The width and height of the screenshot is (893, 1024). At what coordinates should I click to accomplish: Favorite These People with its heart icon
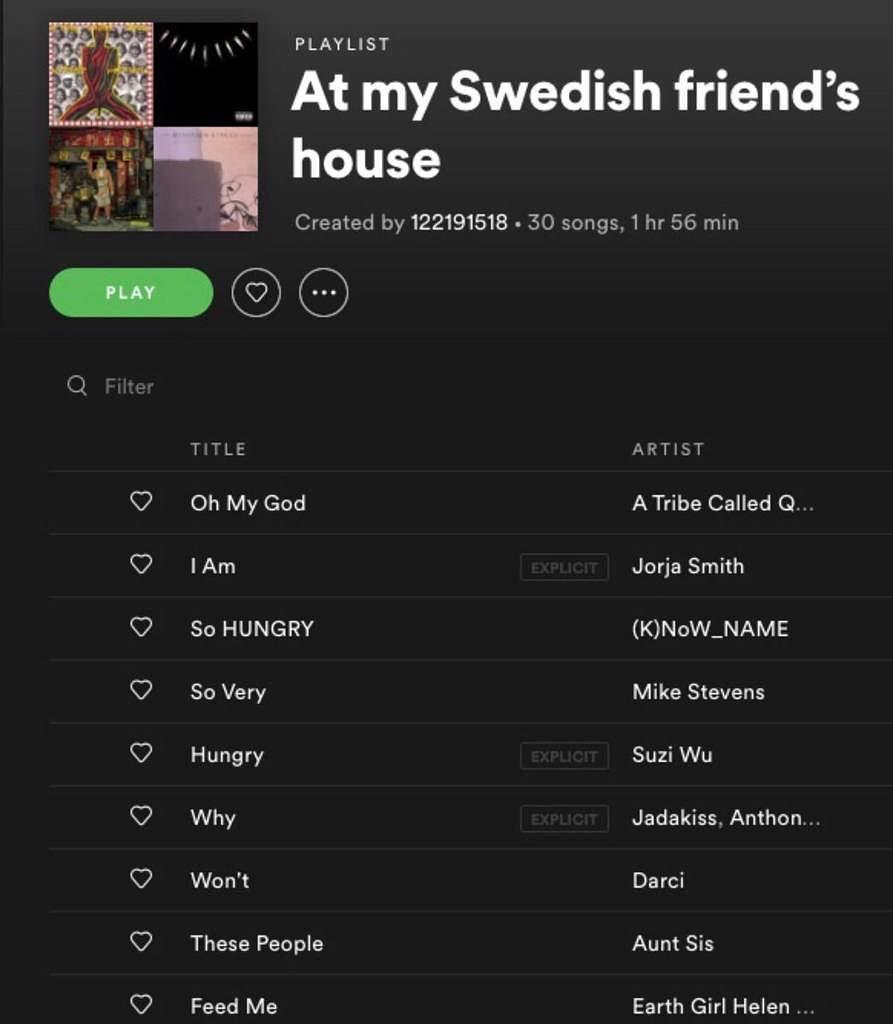pos(141,942)
